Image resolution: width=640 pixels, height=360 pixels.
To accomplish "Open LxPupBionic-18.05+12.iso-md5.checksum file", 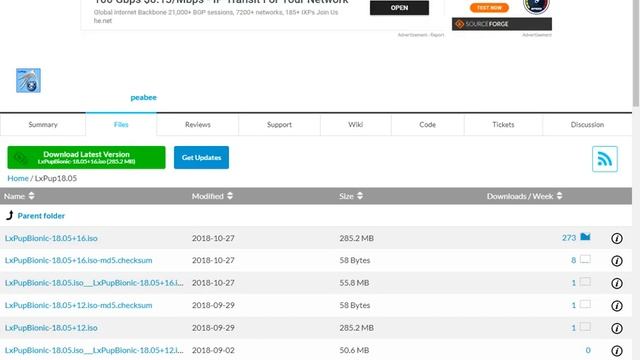I will (78, 305).
